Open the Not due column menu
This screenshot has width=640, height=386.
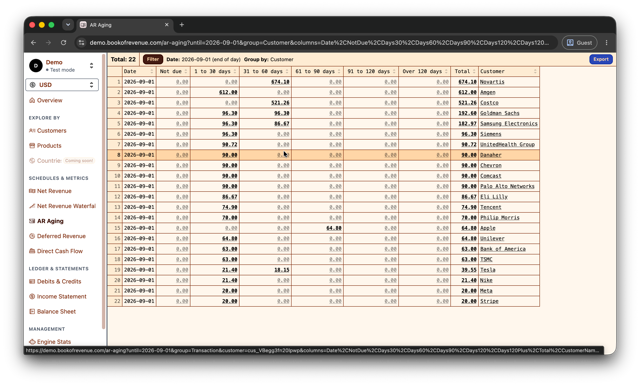[186, 71]
